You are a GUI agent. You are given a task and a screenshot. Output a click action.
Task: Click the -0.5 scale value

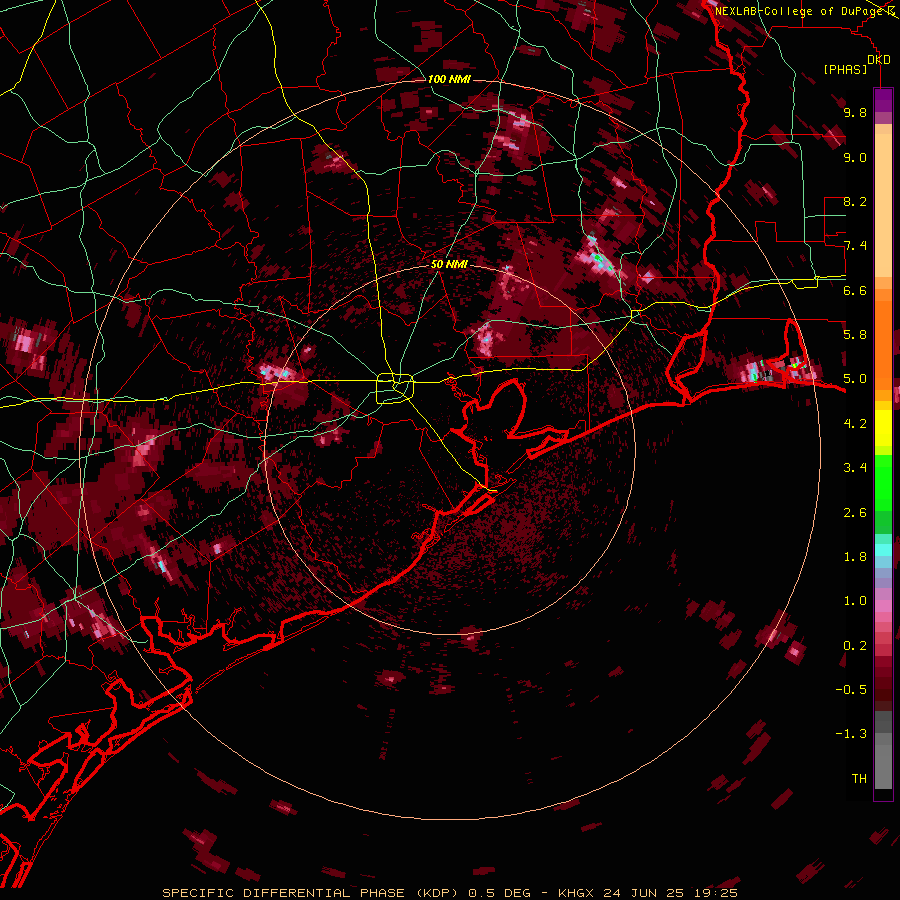click(851, 690)
